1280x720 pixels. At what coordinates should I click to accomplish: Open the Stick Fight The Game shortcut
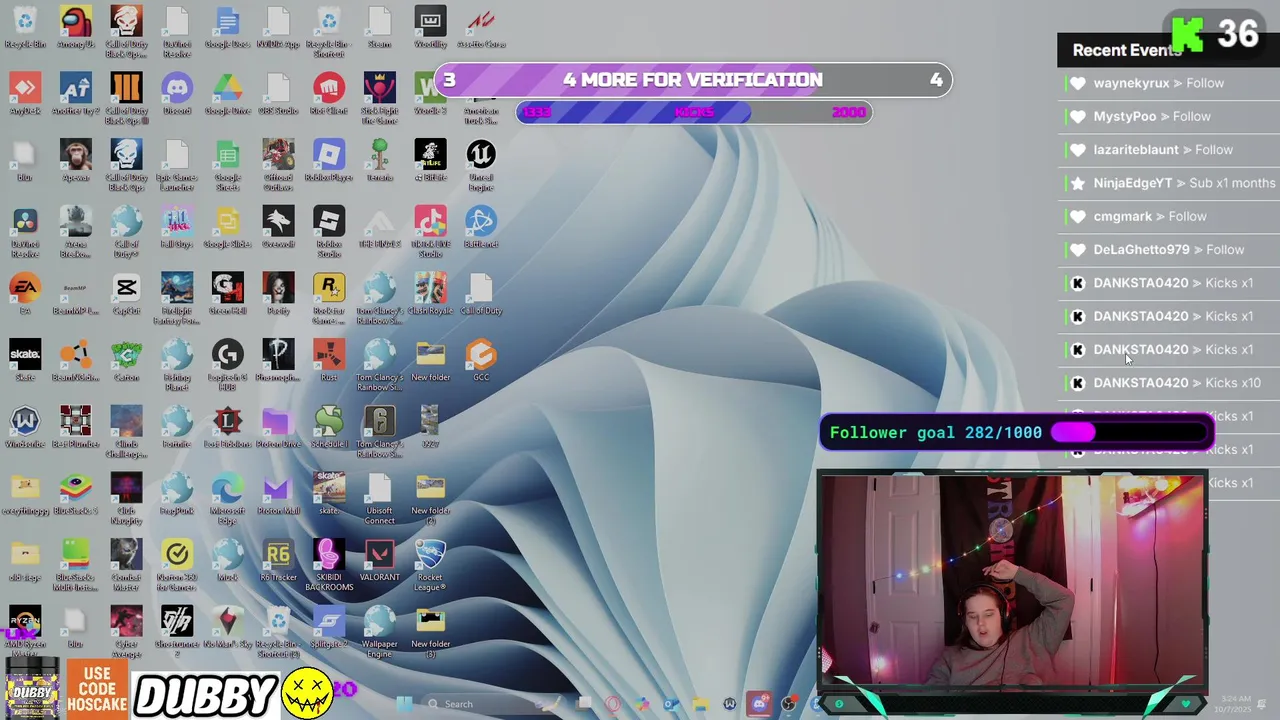(380, 99)
